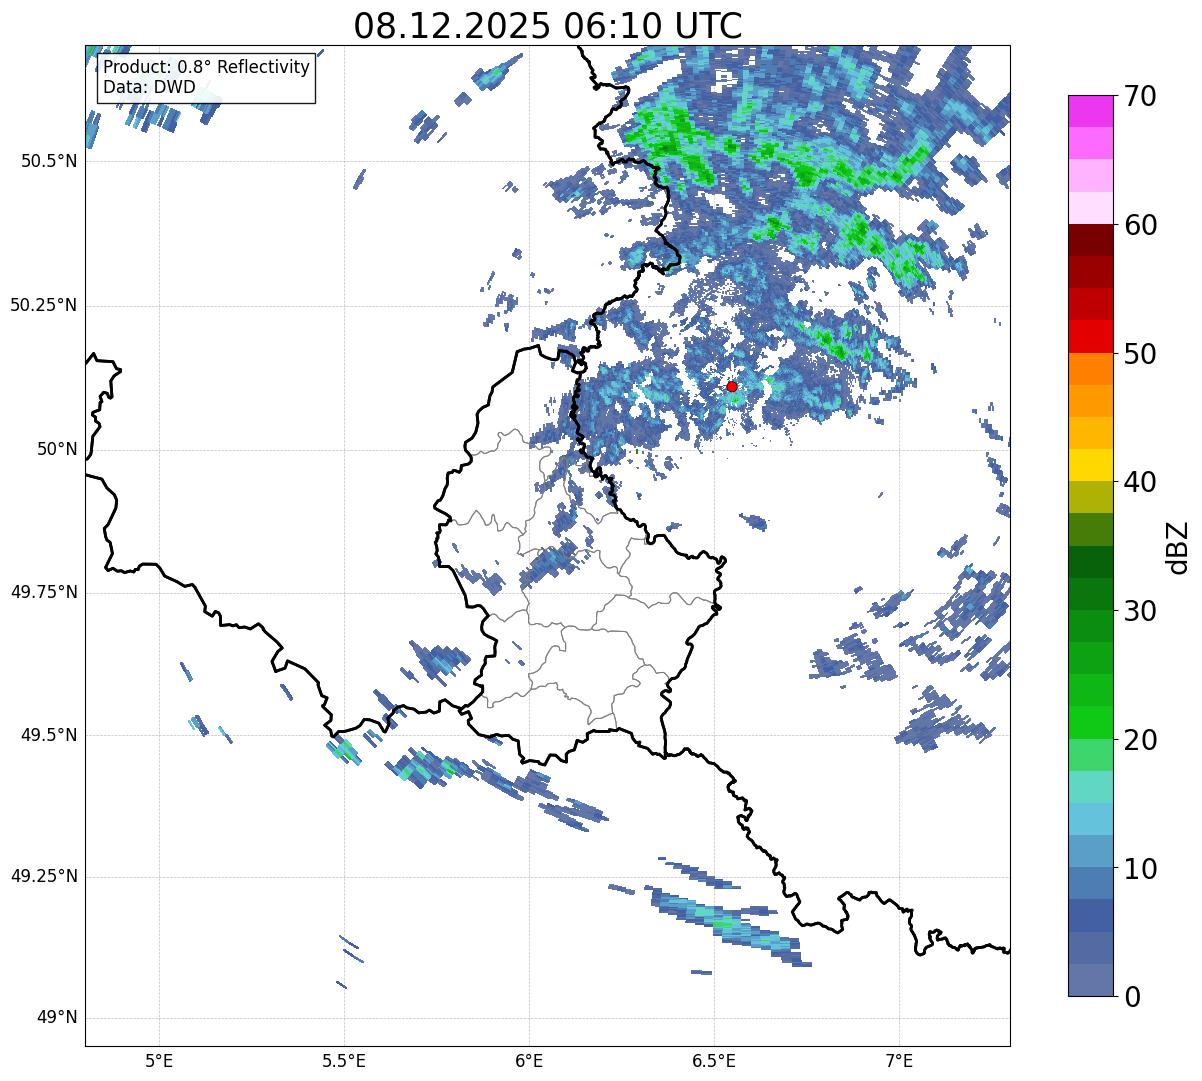Click the 6.5°E longitude tick label
This screenshot has height=1081, width=1202.
click(714, 1060)
